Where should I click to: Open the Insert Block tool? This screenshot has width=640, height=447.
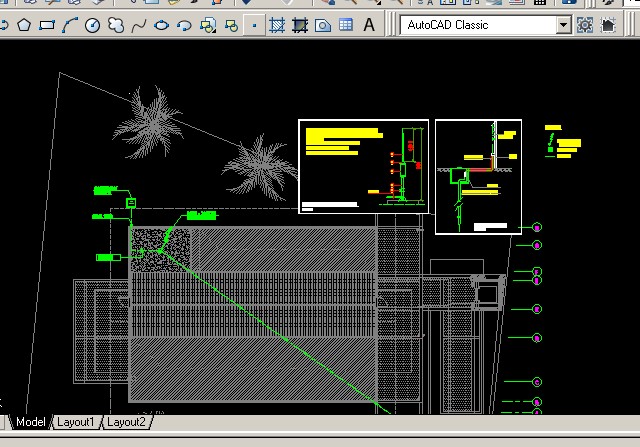208,25
